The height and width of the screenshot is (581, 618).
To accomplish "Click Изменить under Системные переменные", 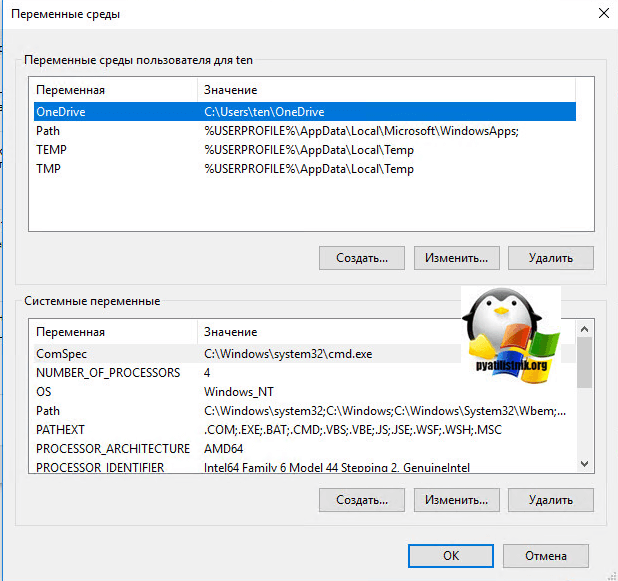I will click(x=456, y=500).
